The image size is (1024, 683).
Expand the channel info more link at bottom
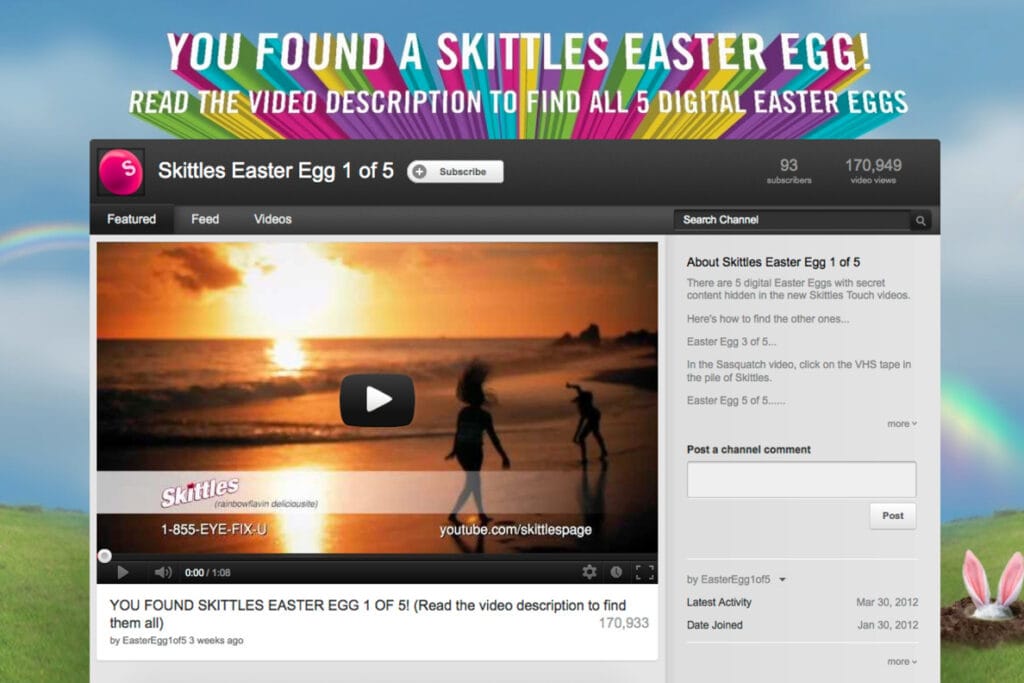[x=902, y=661]
